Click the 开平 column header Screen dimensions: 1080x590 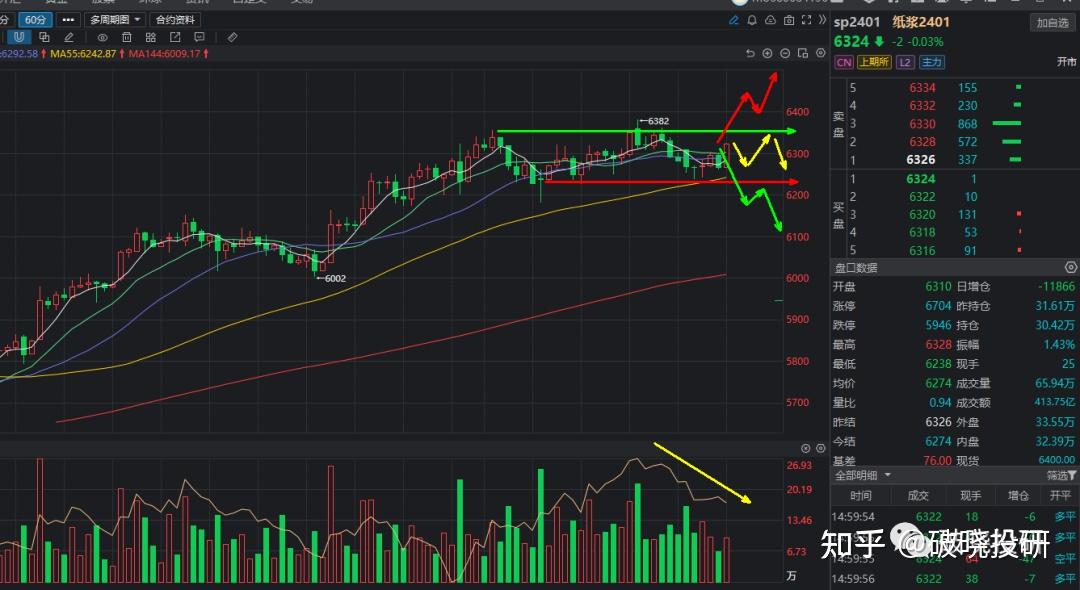click(x=1060, y=495)
